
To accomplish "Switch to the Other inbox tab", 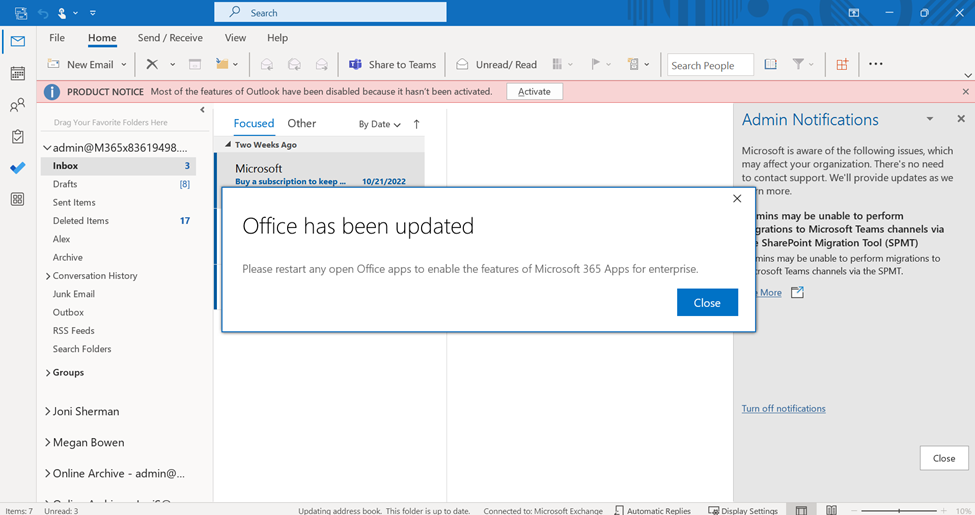I will pos(302,124).
